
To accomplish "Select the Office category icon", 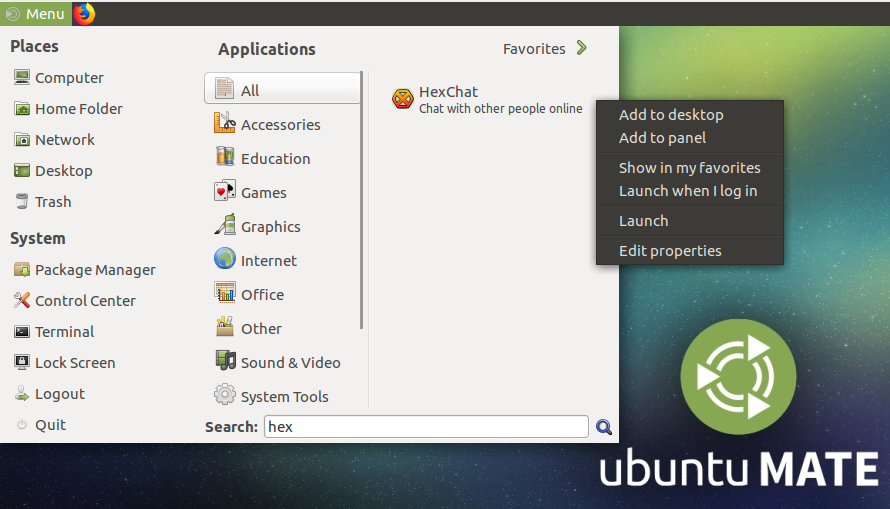I will (225, 293).
